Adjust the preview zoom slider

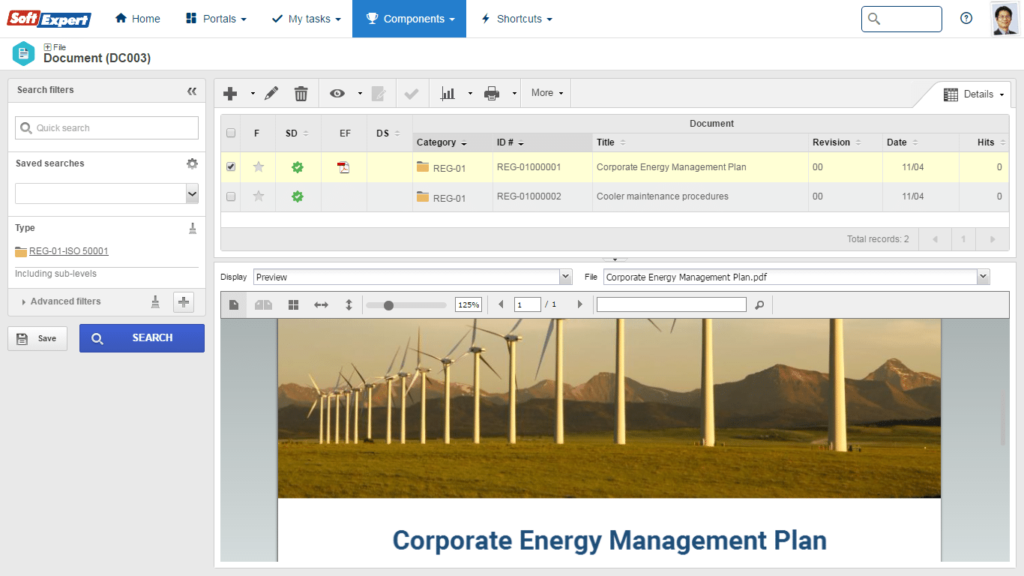click(389, 305)
